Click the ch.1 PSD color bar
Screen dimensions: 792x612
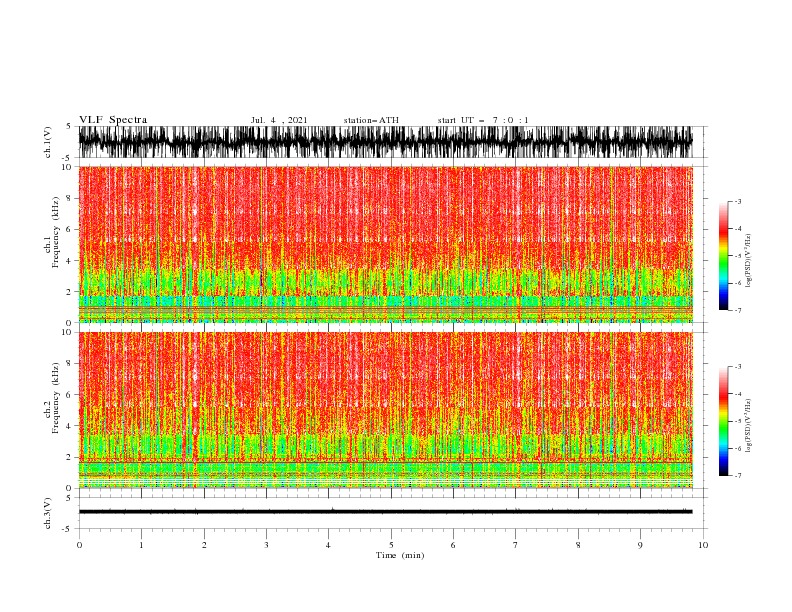tap(723, 256)
